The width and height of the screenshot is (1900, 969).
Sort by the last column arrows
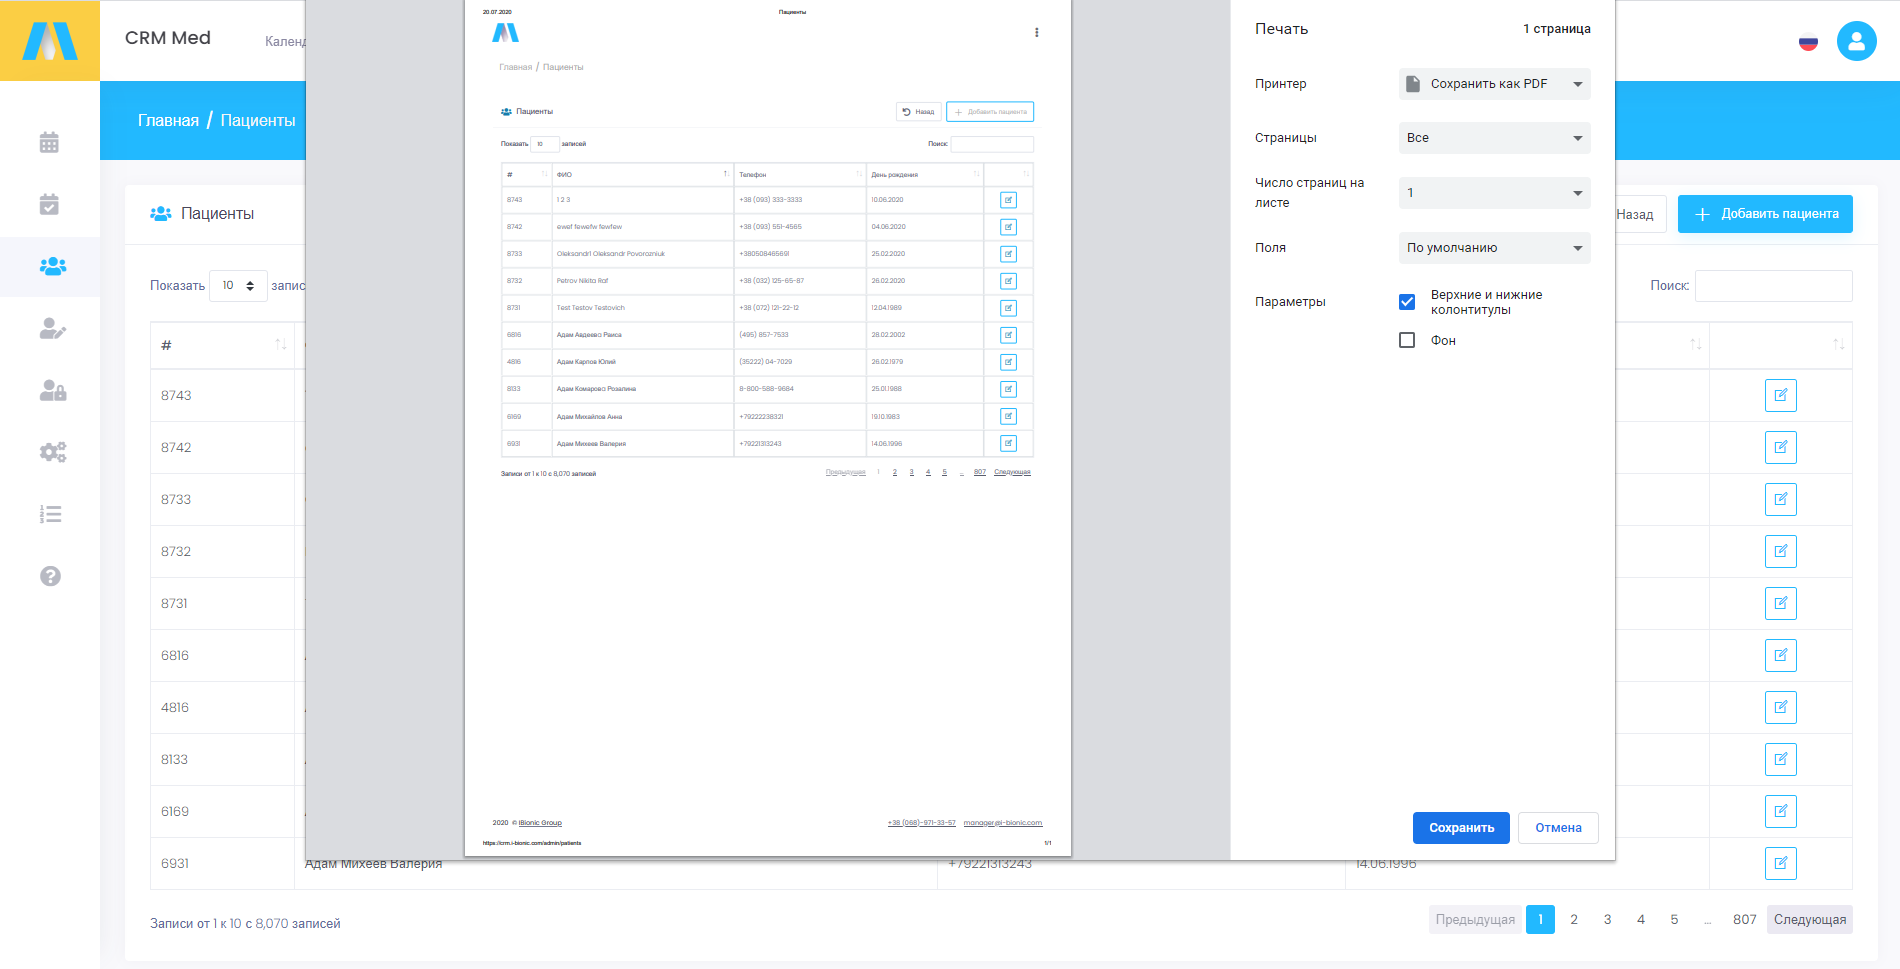click(1838, 344)
